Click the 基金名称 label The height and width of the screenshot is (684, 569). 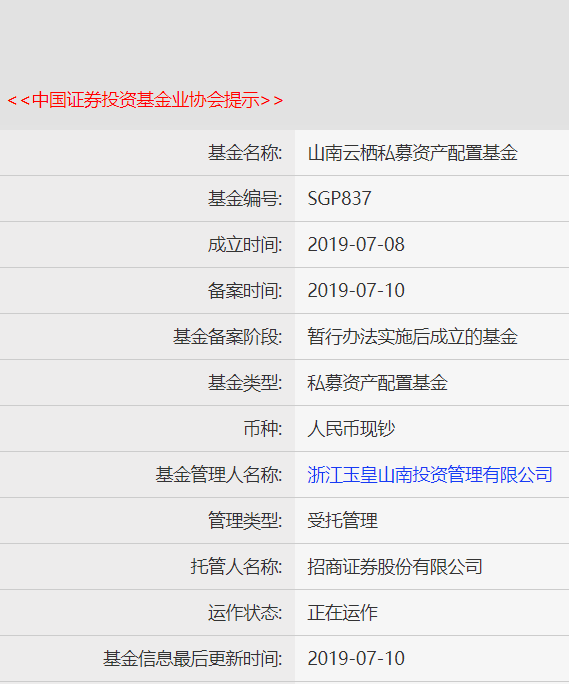point(245,153)
